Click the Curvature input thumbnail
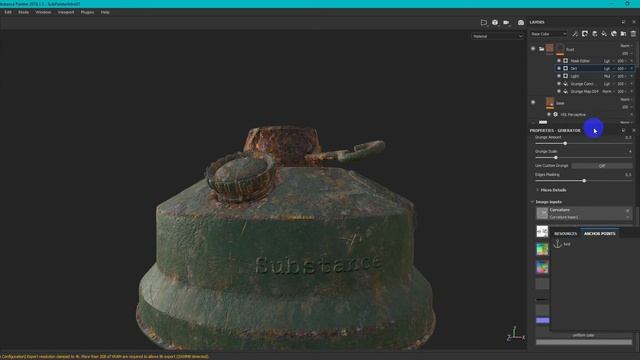The width and height of the screenshot is (640, 360). pos(542,213)
